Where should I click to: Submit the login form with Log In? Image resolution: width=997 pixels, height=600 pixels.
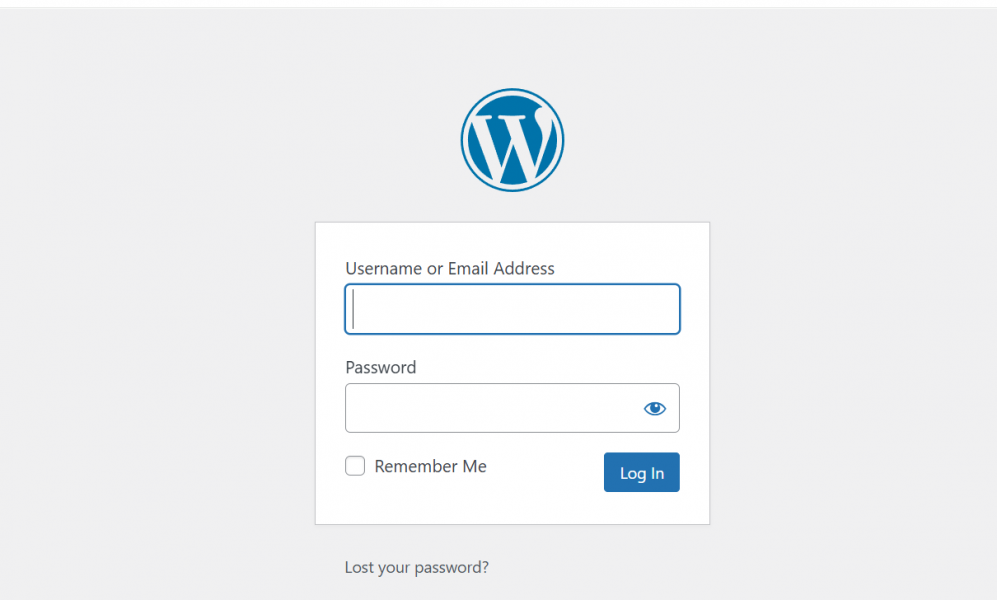pyautogui.click(x=641, y=473)
